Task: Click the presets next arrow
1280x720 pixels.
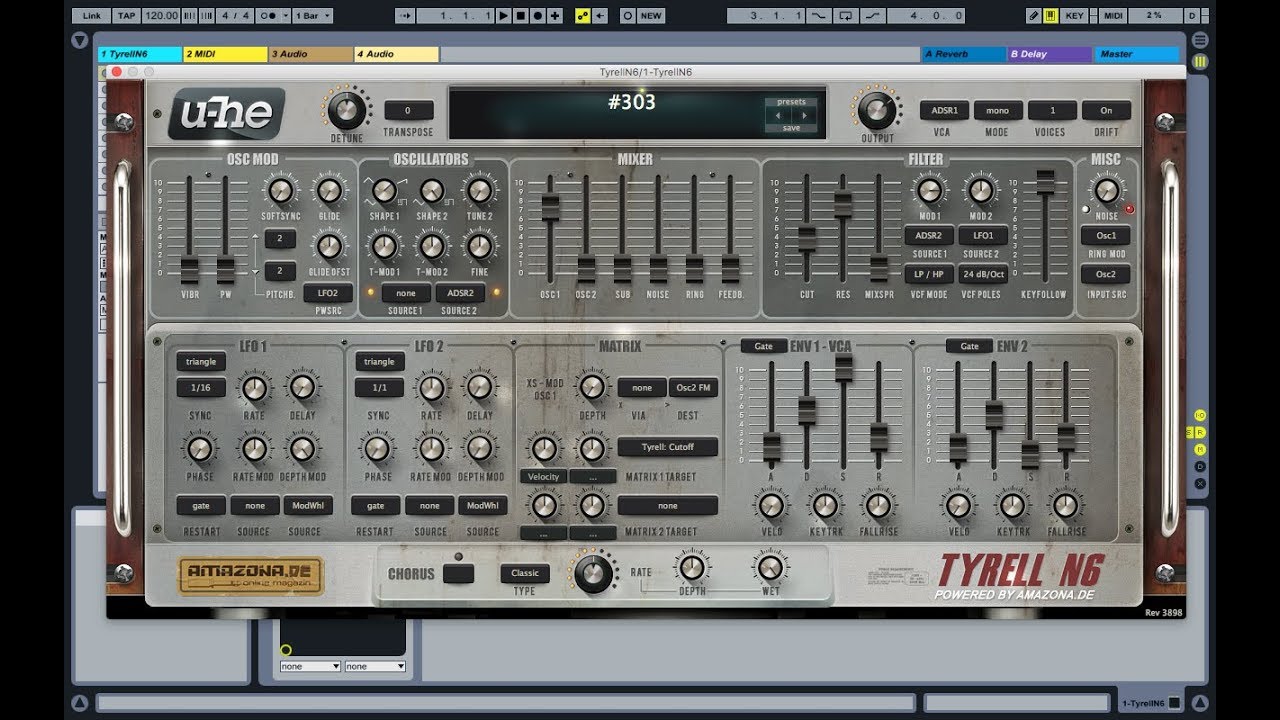Action: pyautogui.click(x=802, y=115)
